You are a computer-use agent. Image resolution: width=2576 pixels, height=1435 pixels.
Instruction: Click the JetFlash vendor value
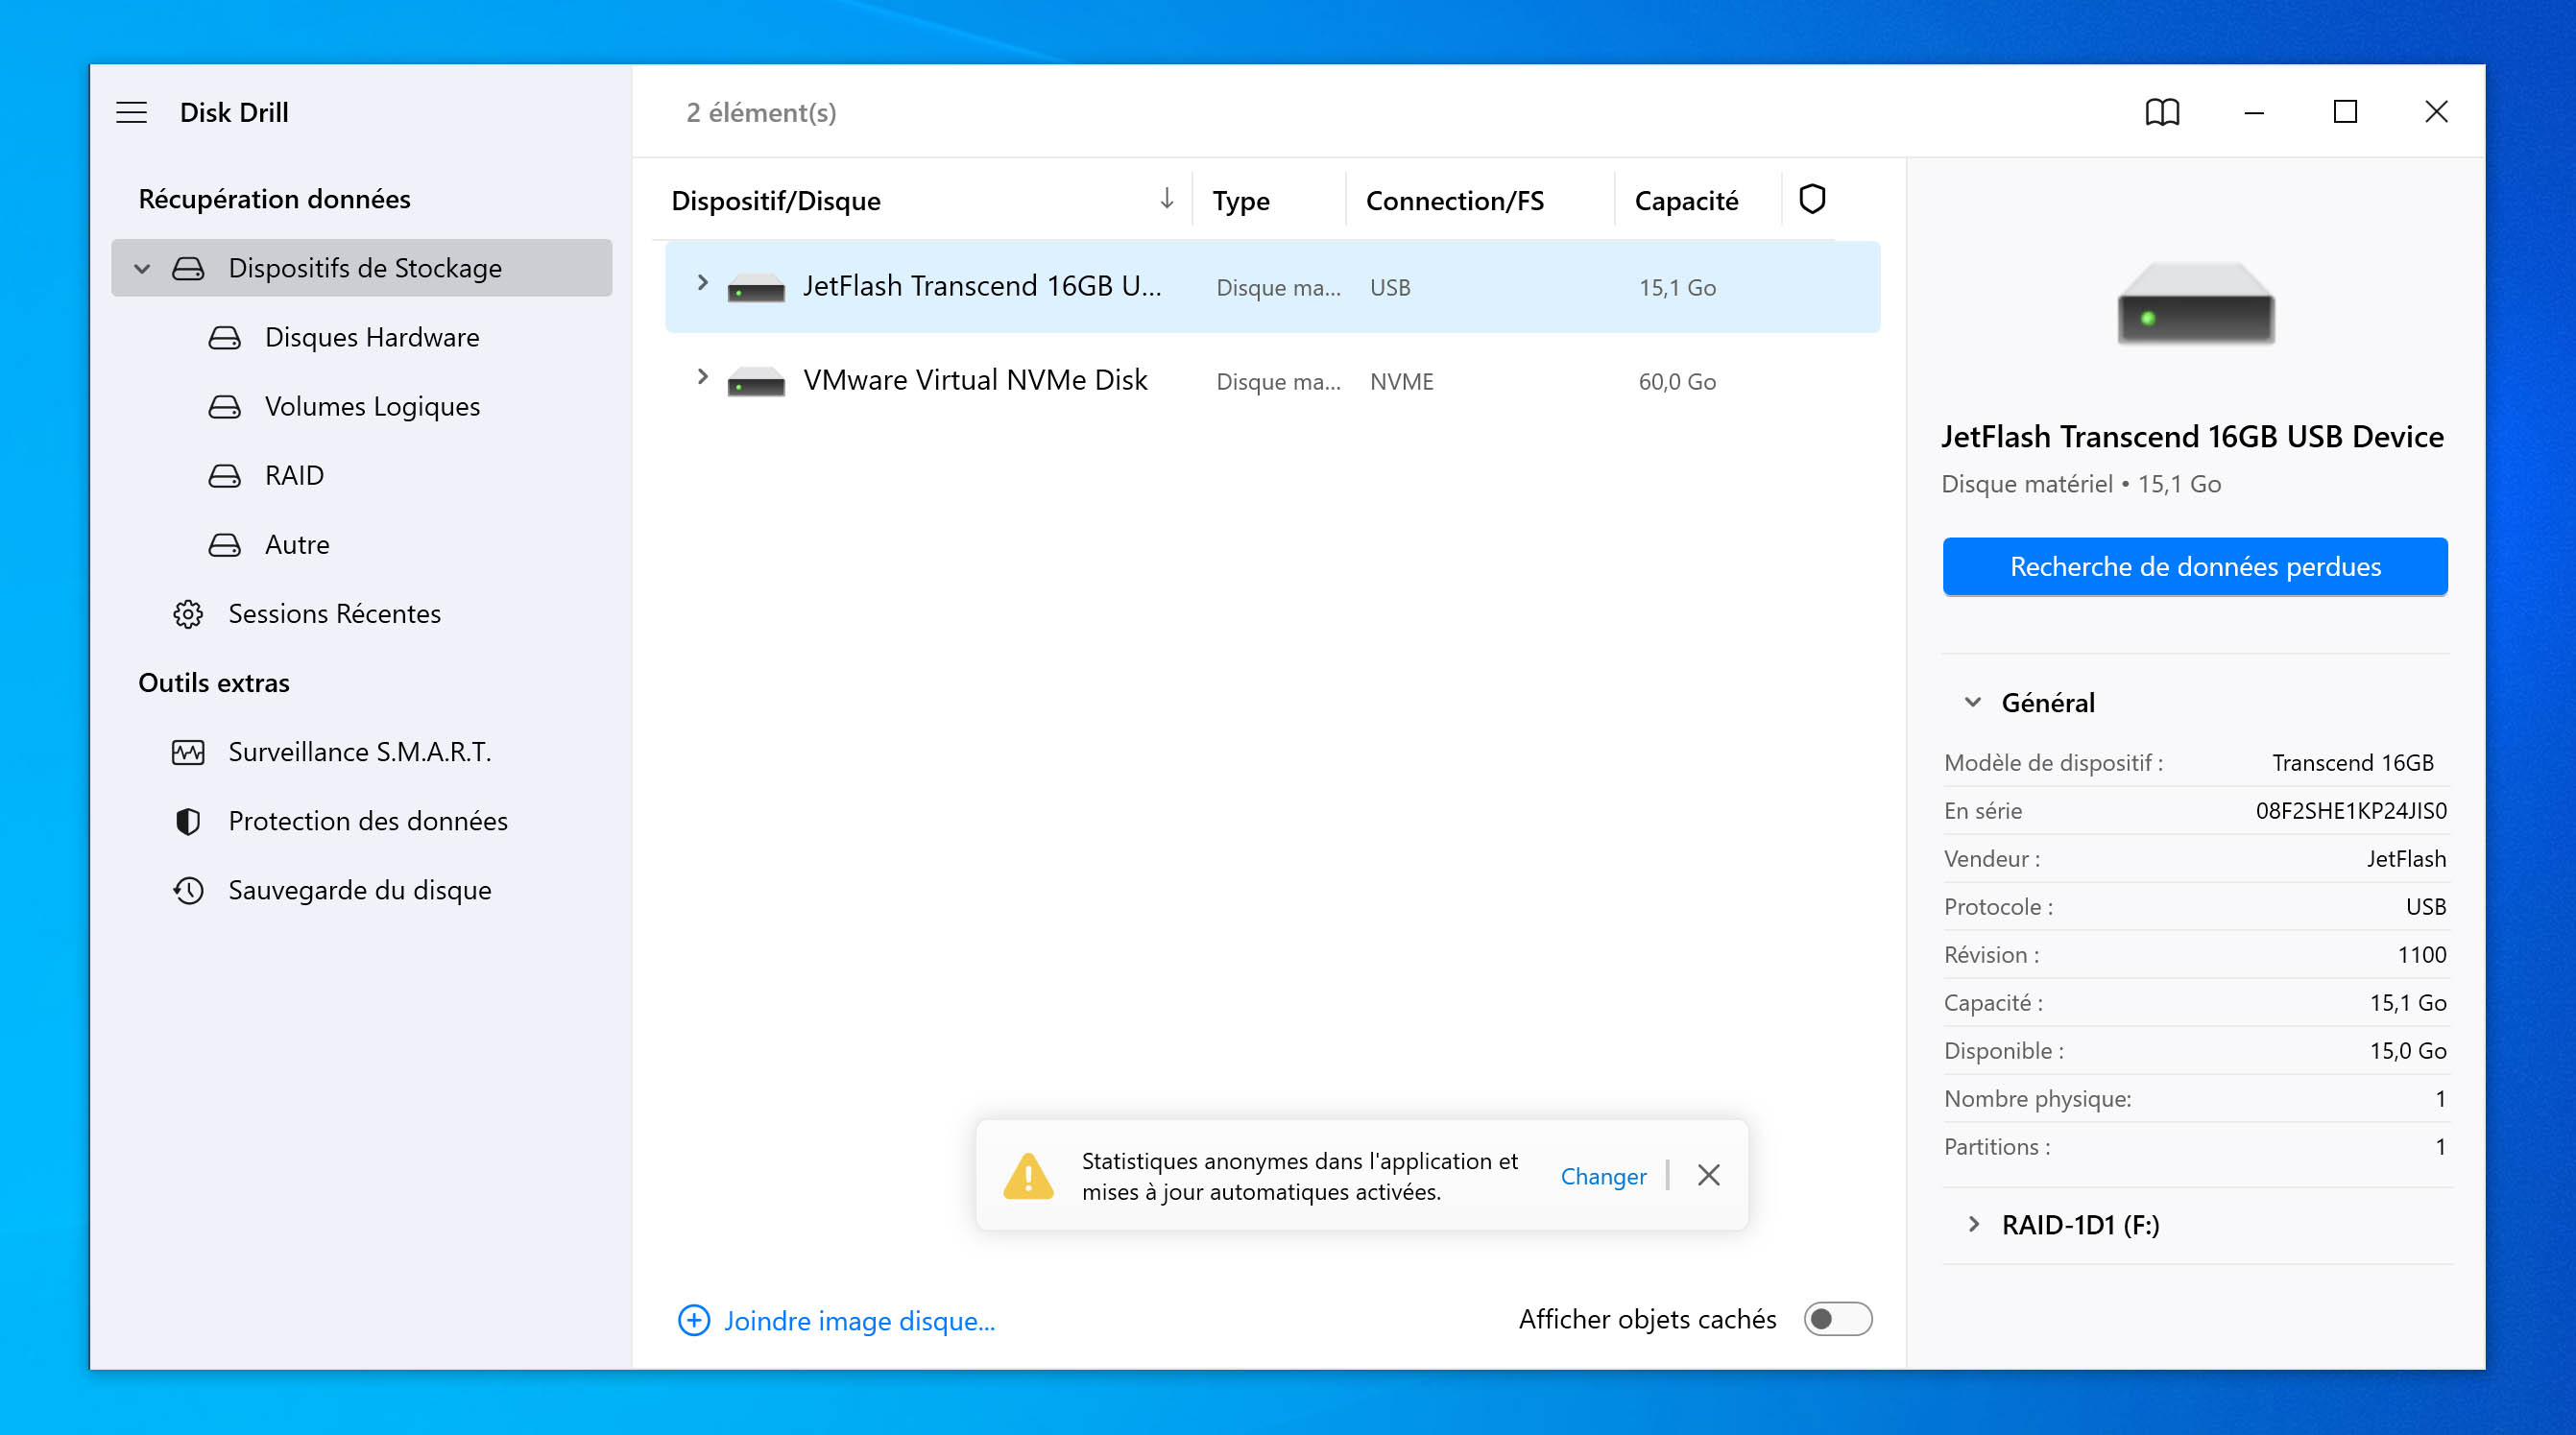point(2406,858)
